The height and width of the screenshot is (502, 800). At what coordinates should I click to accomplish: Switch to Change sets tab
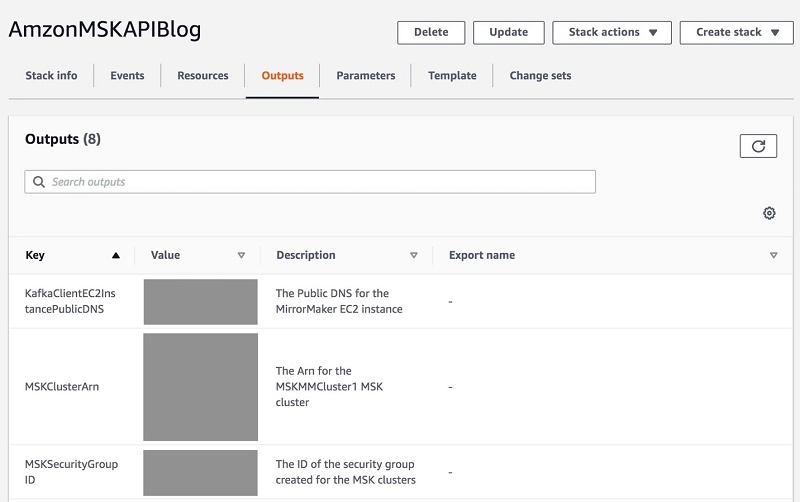(540, 75)
